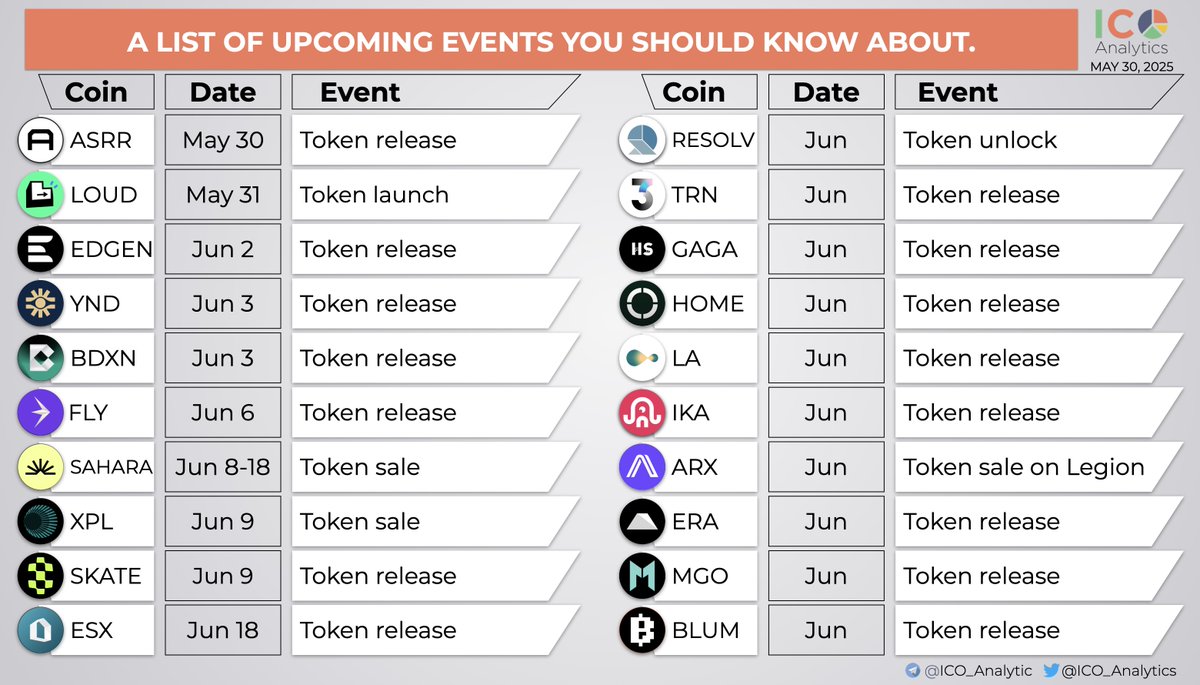Click the purple FLY coin icon
1200x685 pixels.
coord(41,413)
